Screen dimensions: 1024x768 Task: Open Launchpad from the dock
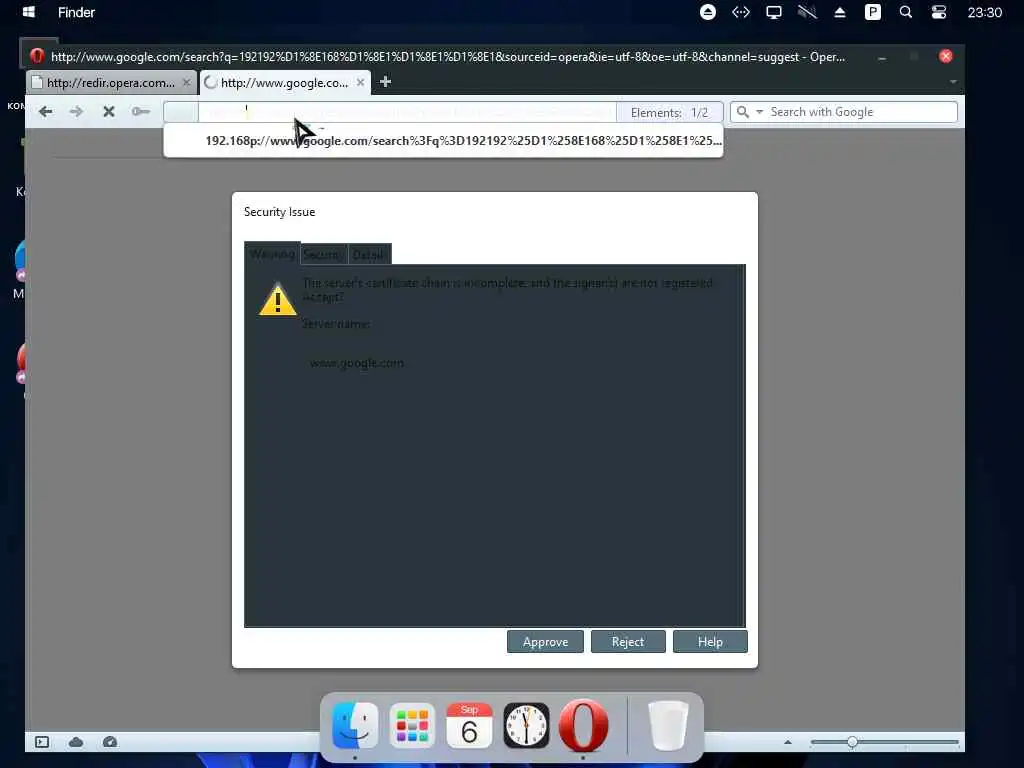tap(412, 726)
